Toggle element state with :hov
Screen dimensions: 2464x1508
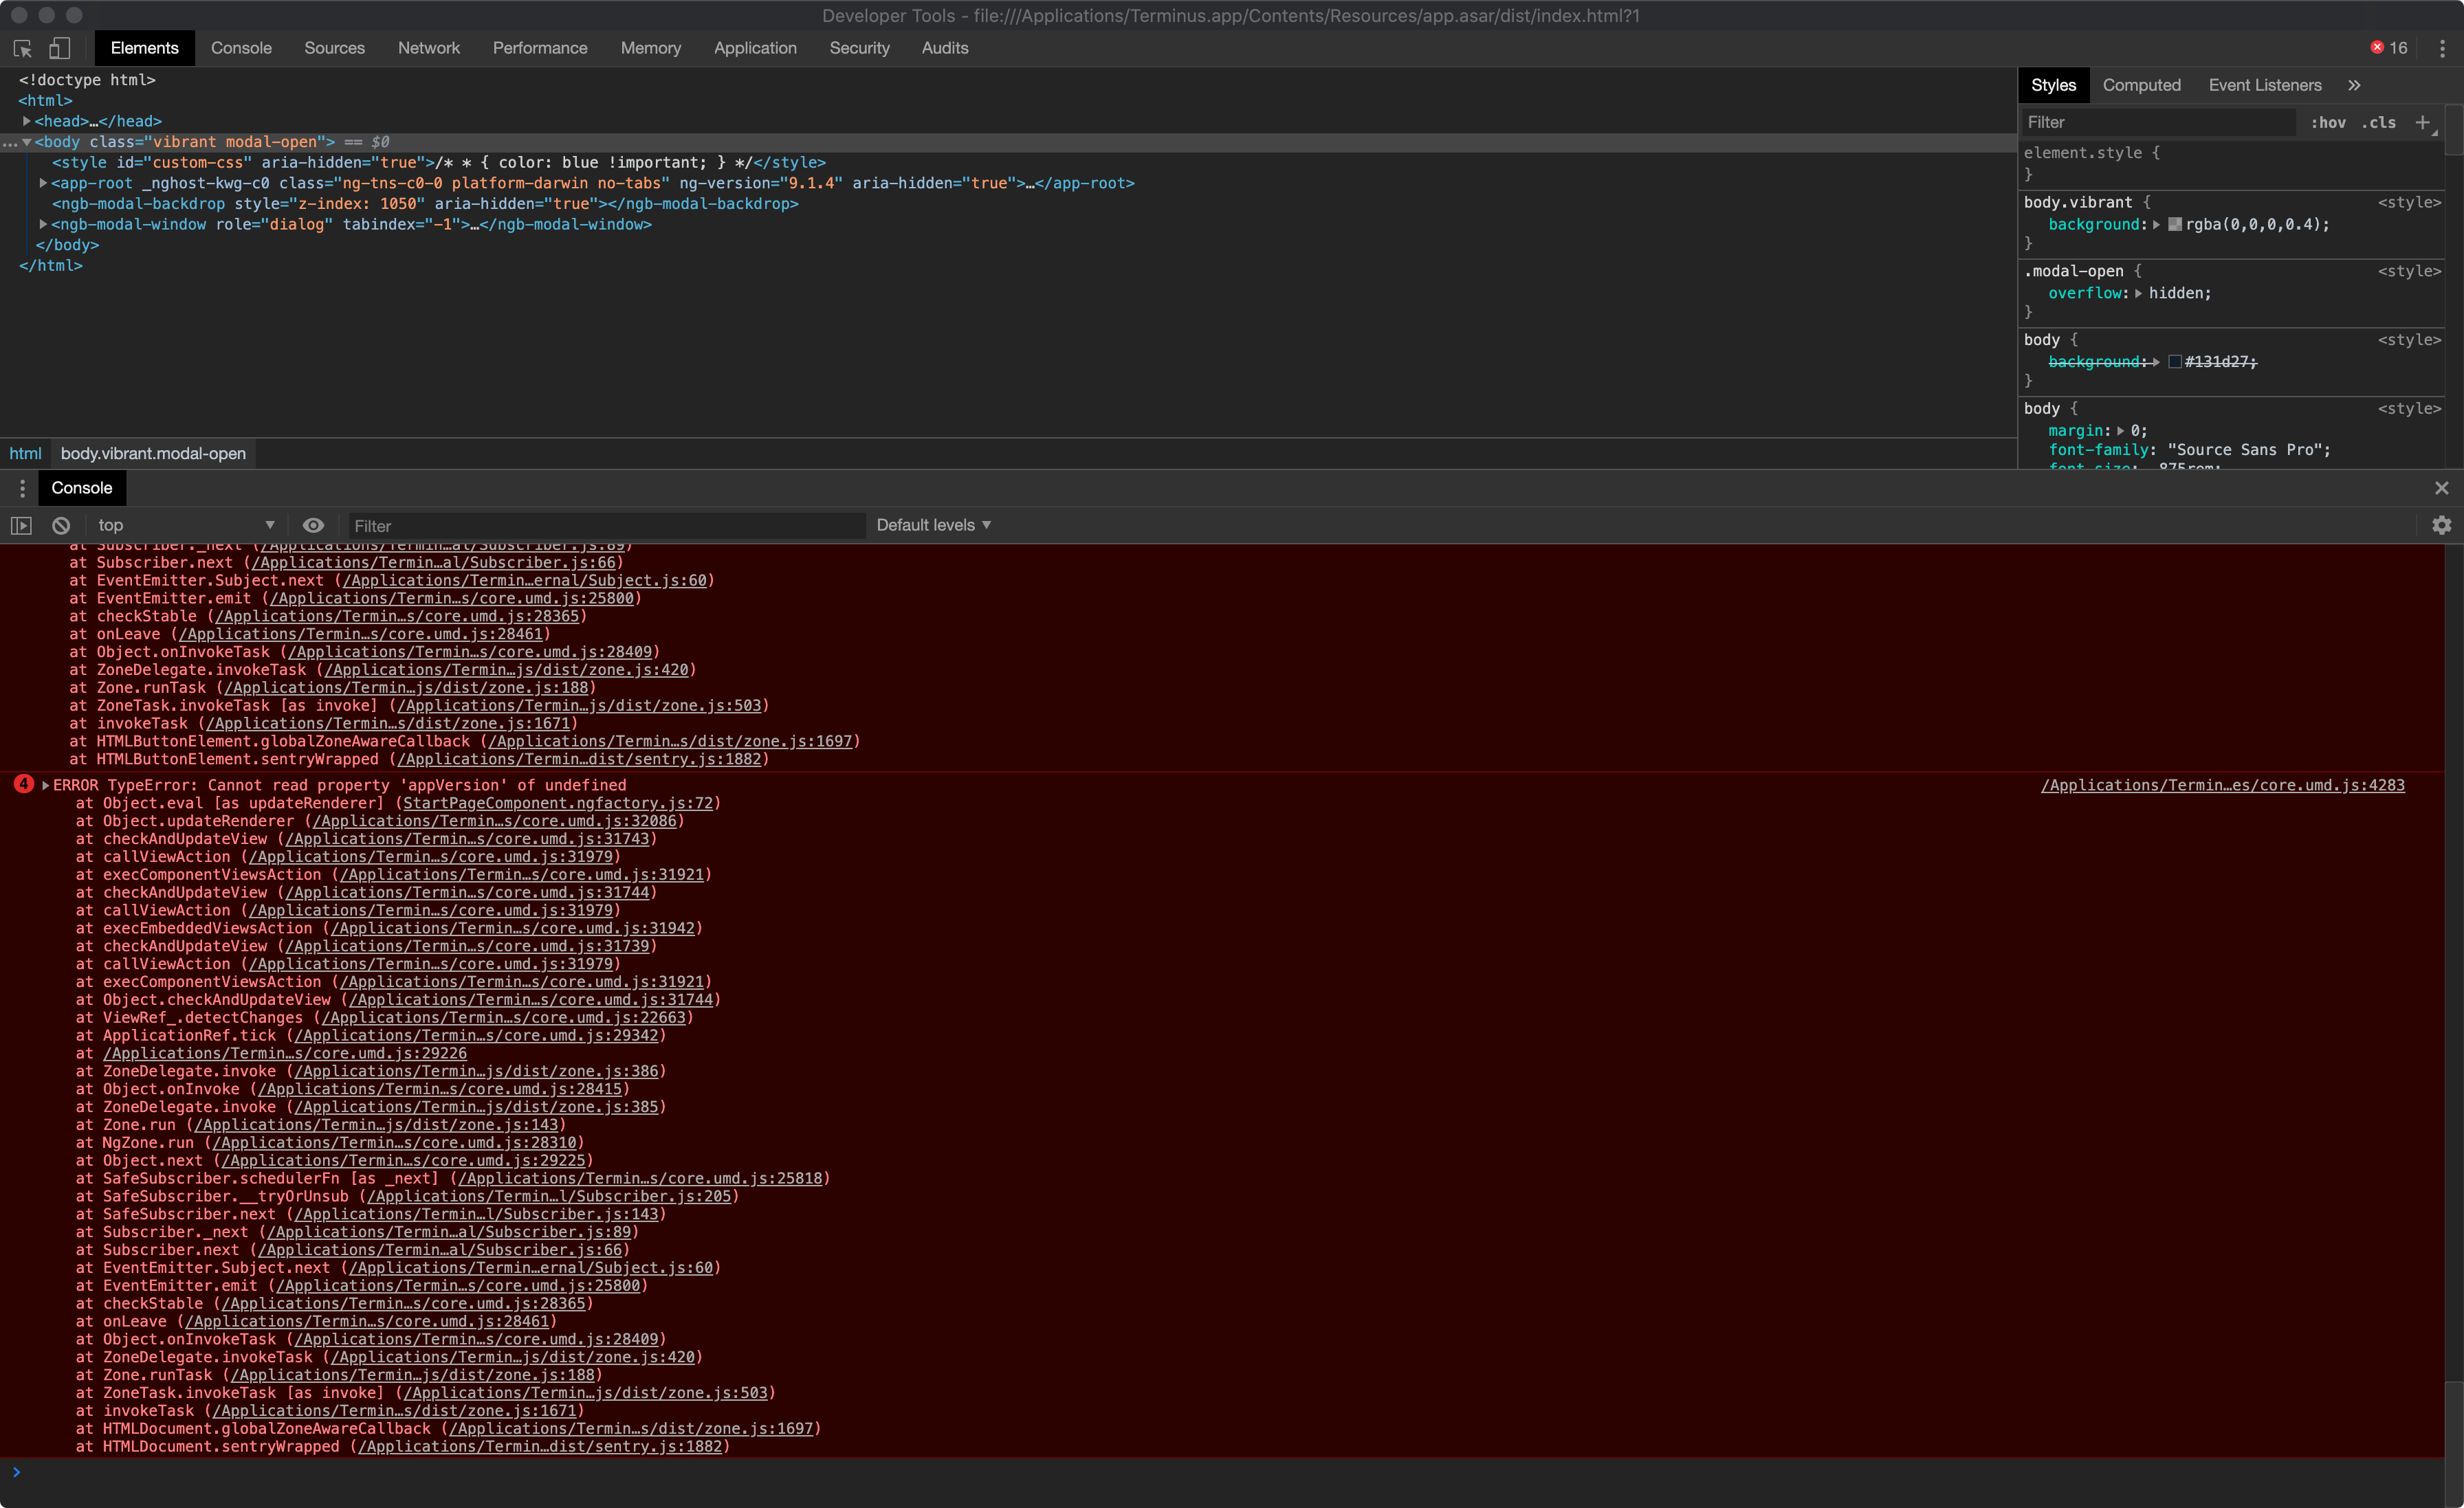(x=2329, y=122)
